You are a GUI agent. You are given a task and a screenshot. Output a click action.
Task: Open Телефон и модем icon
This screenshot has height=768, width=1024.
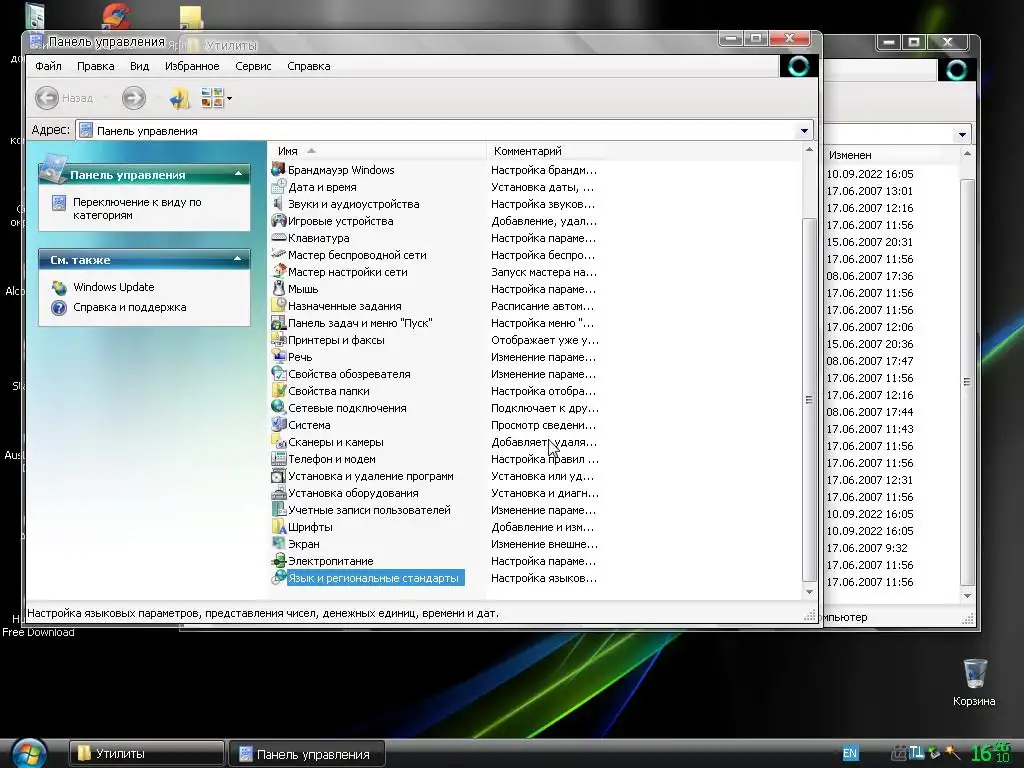click(x=278, y=458)
